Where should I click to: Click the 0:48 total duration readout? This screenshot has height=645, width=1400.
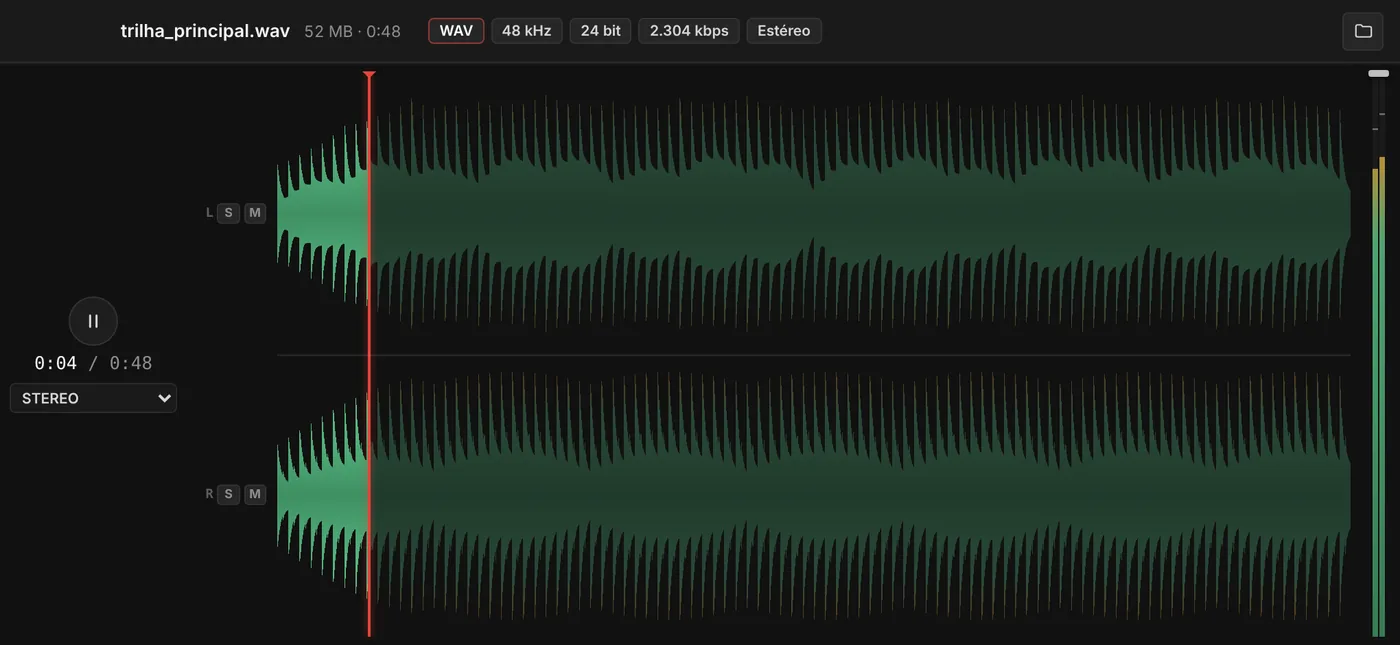[131, 363]
